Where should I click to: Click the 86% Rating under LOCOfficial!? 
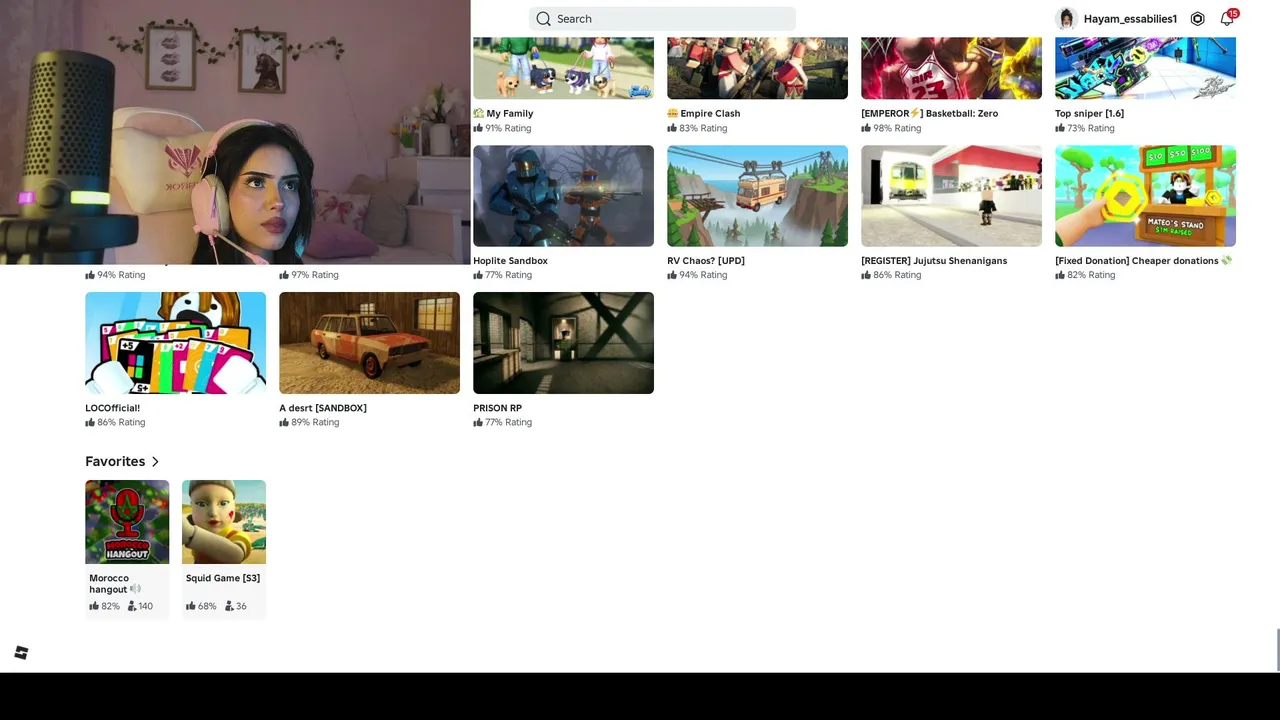[115, 422]
